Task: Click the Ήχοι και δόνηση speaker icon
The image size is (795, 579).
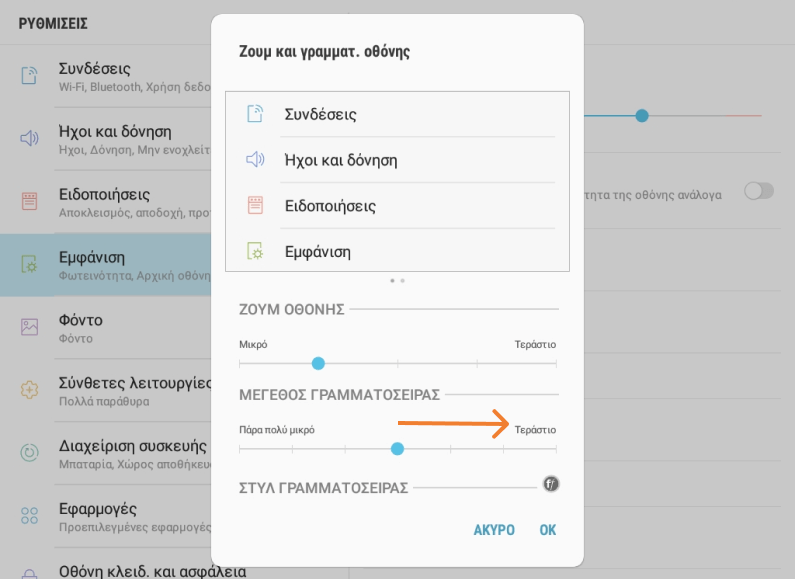Action: (x=30, y=138)
